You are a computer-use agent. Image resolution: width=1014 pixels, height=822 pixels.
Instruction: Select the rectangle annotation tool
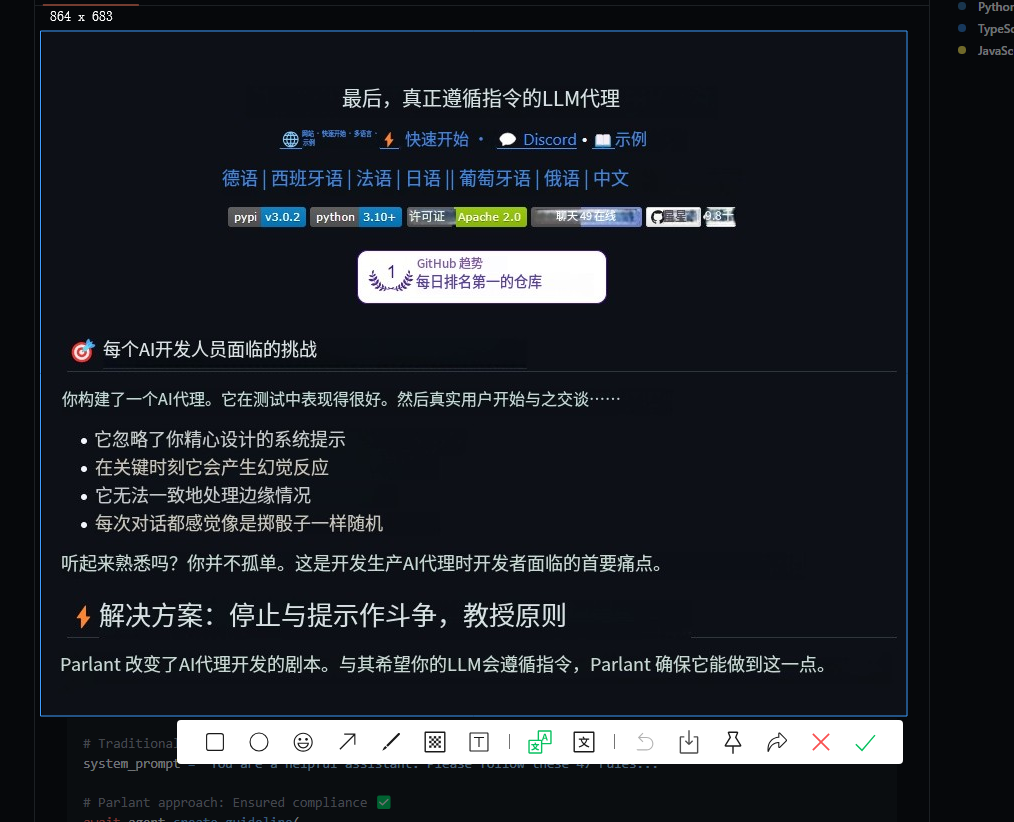pyautogui.click(x=215, y=742)
